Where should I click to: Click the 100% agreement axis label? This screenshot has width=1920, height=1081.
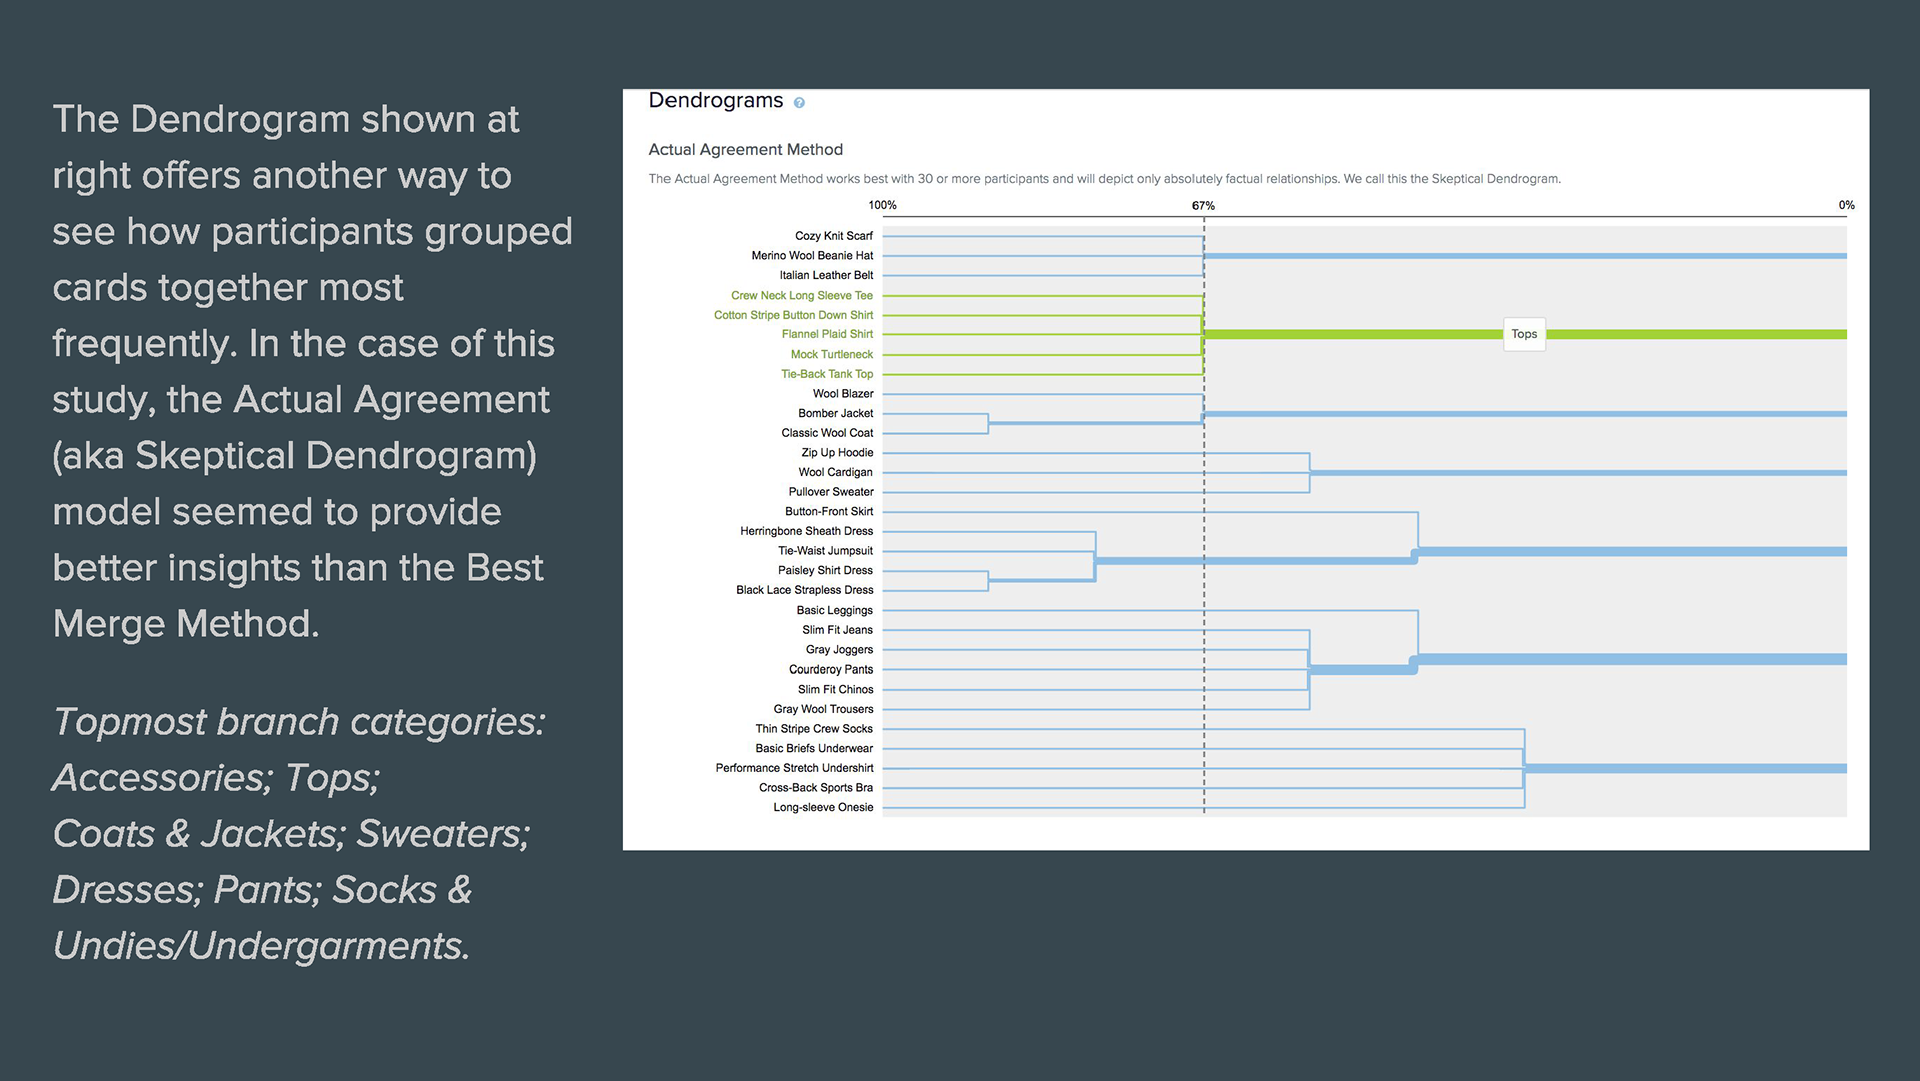point(882,205)
